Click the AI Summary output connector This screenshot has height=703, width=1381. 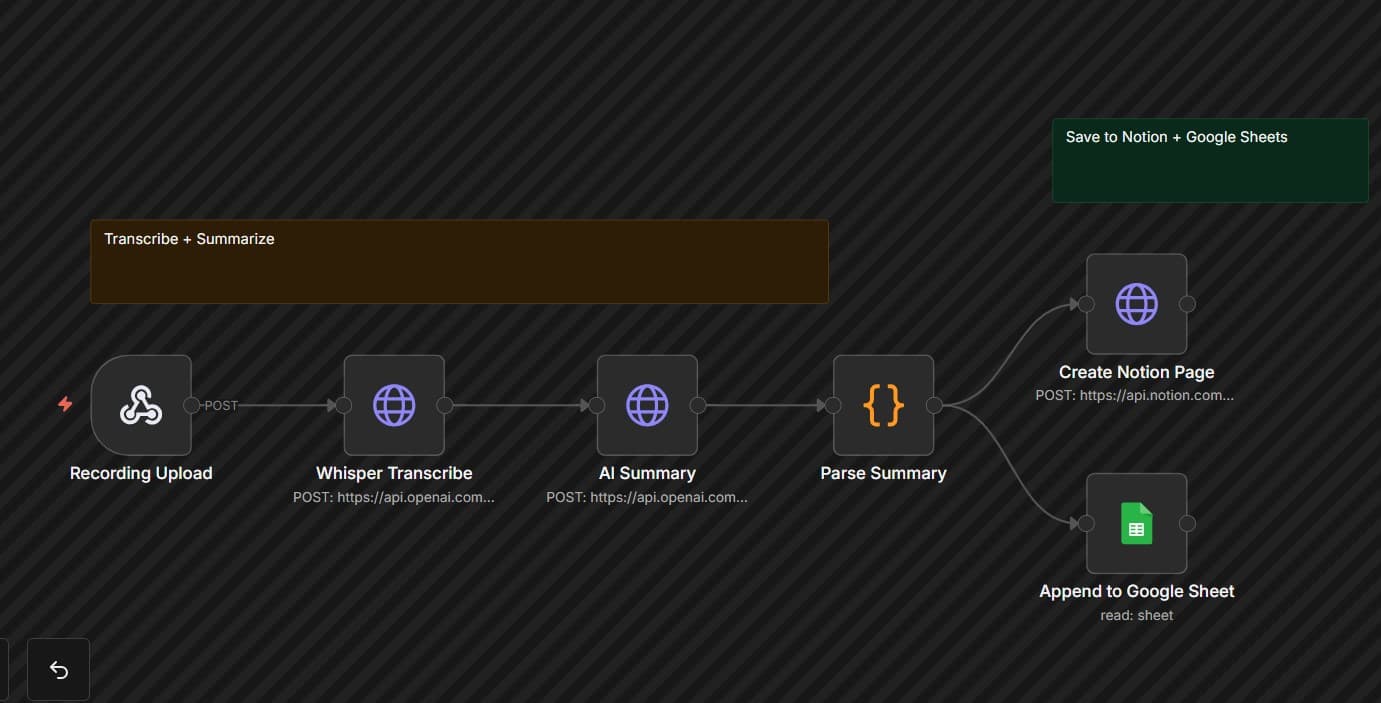click(x=698, y=405)
